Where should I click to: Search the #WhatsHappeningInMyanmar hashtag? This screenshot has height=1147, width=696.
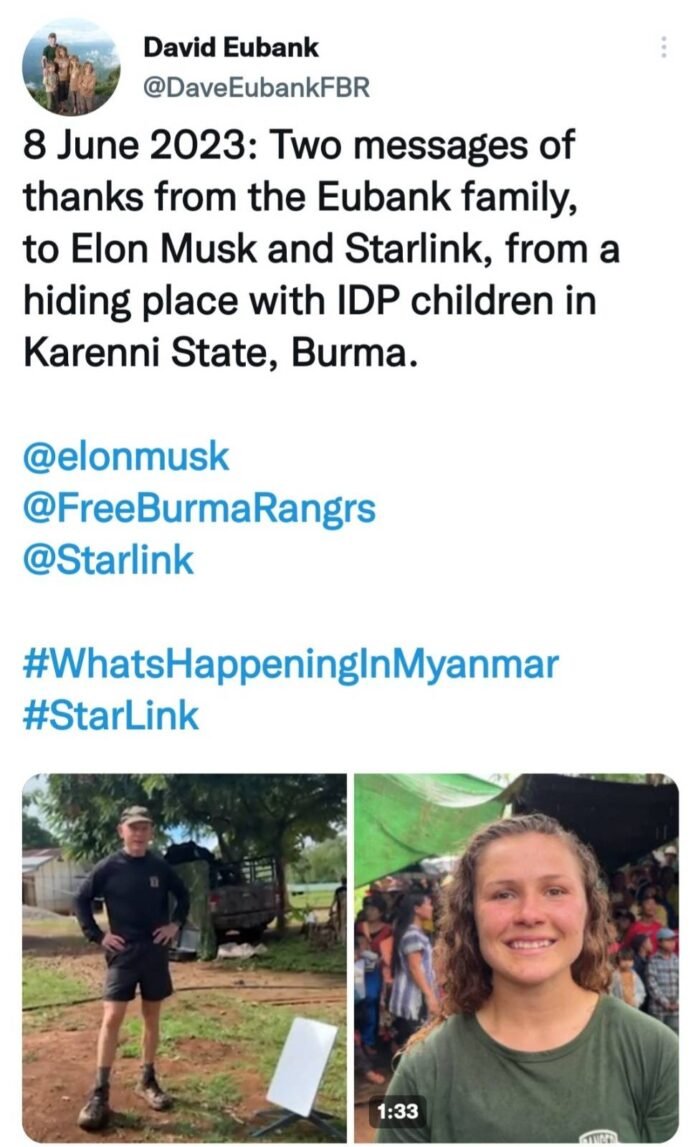[x=289, y=664]
